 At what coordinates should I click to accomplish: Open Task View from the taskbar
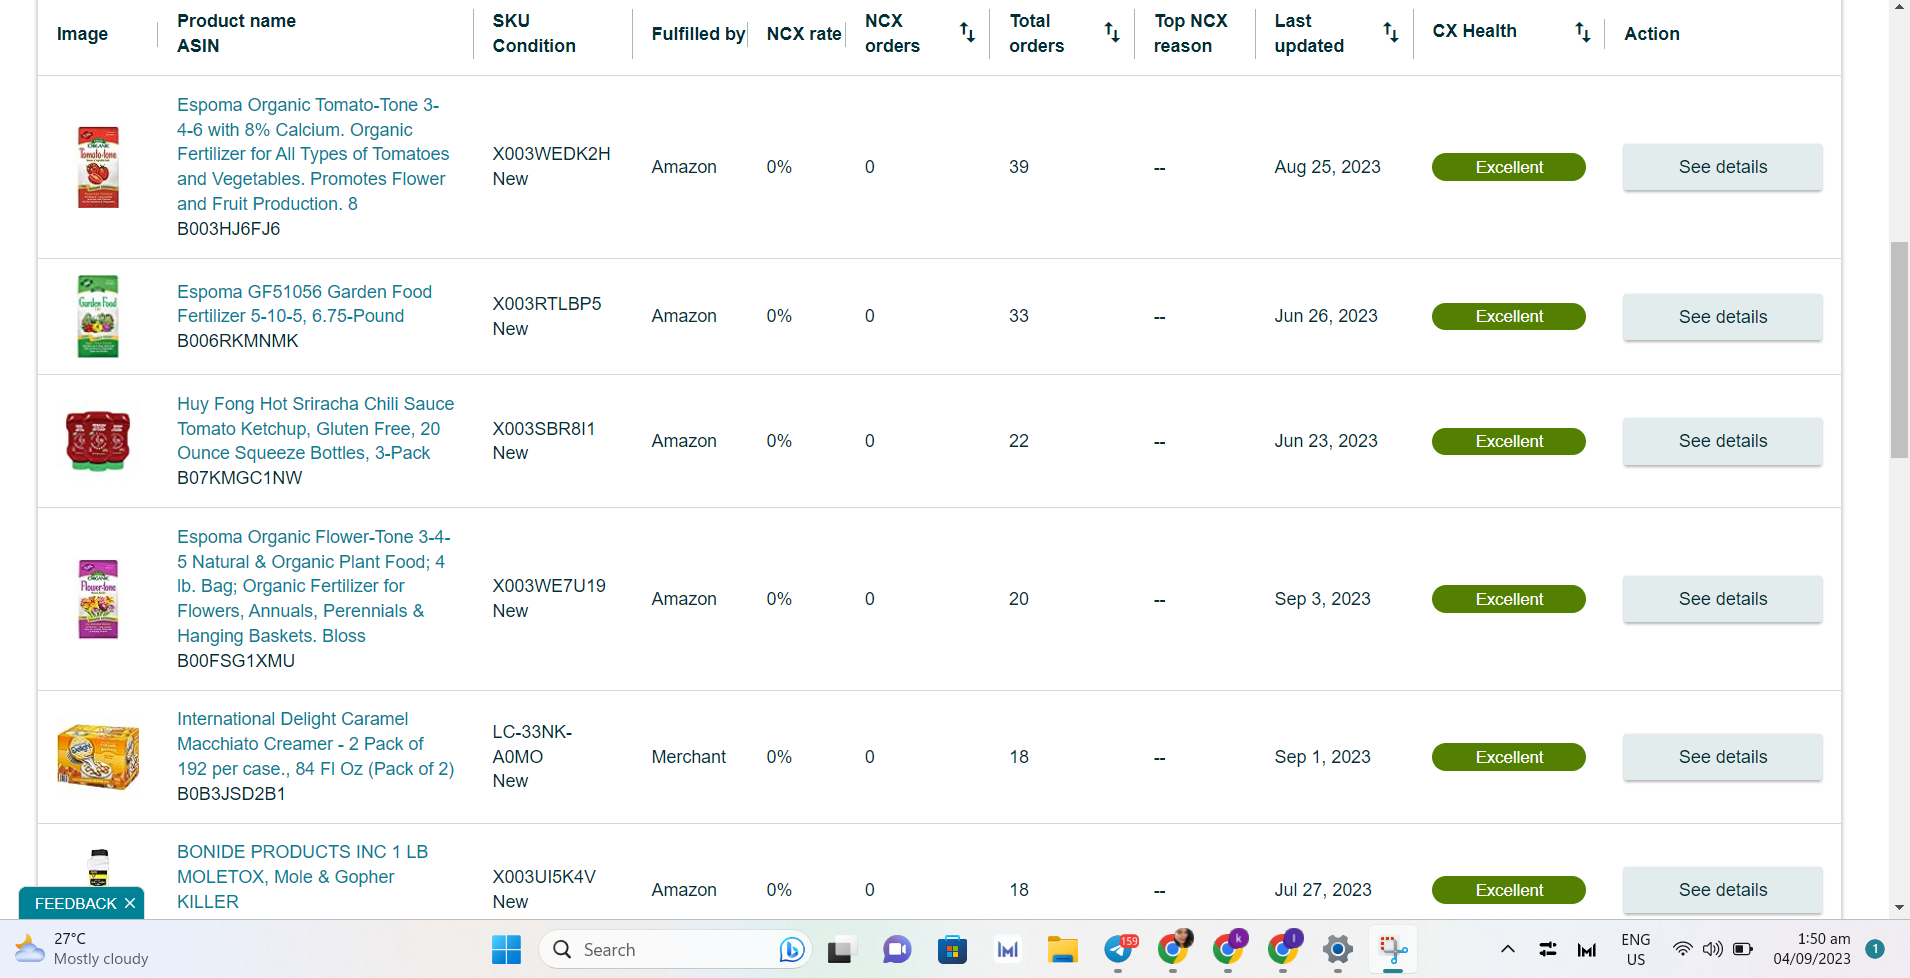[x=842, y=949]
